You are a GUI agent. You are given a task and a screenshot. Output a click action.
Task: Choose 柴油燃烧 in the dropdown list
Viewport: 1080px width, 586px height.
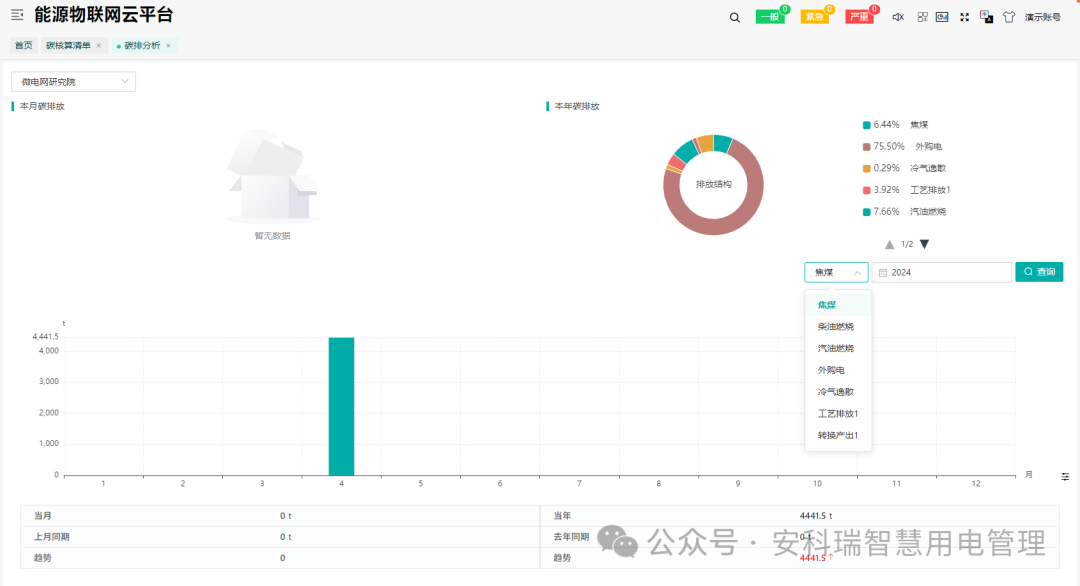838,326
